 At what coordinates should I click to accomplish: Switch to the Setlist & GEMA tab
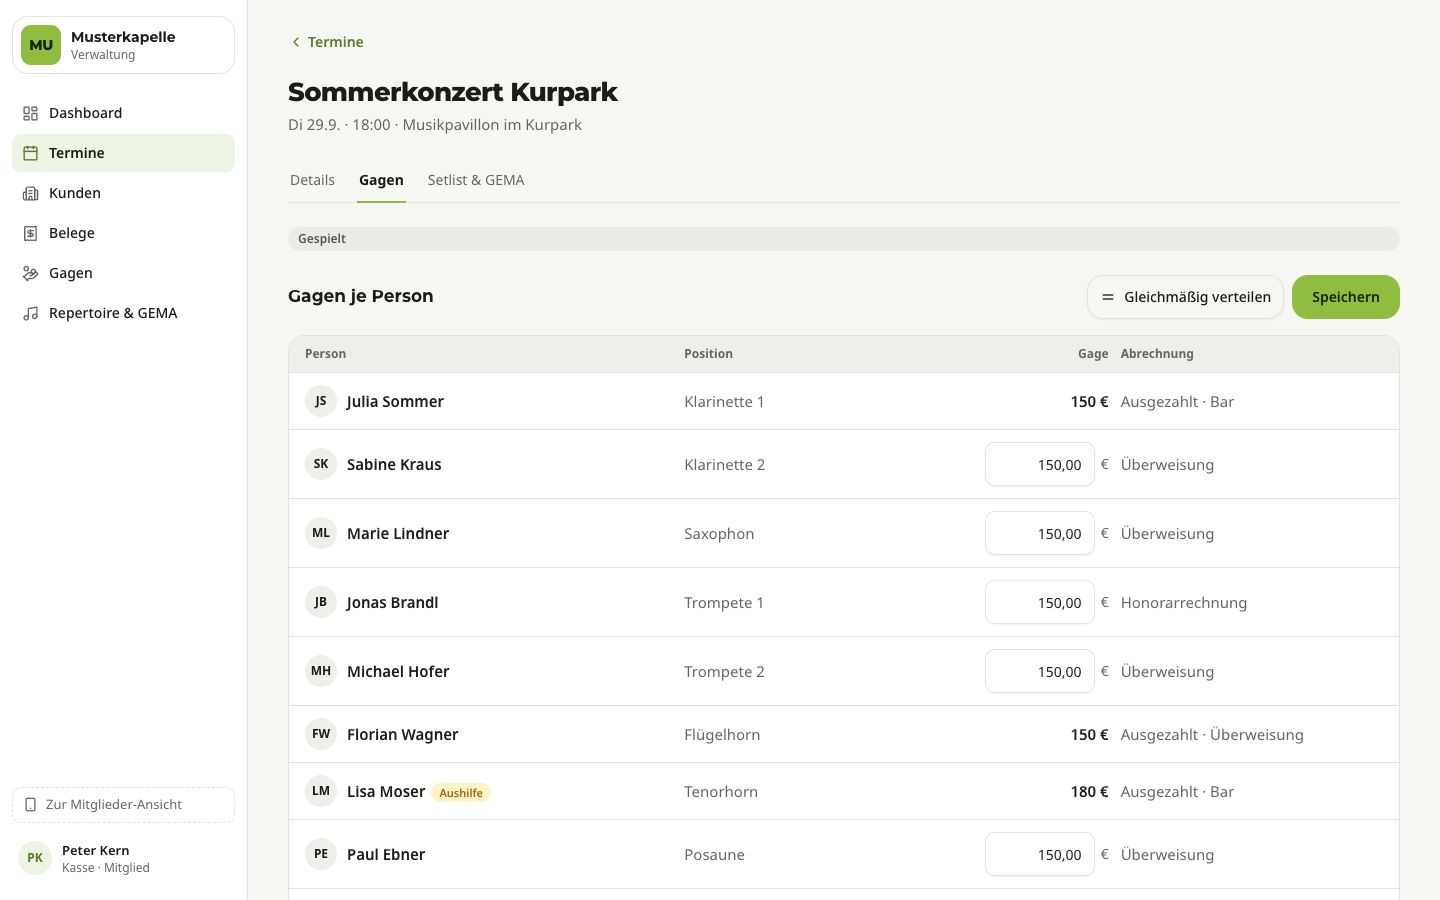[x=476, y=180]
